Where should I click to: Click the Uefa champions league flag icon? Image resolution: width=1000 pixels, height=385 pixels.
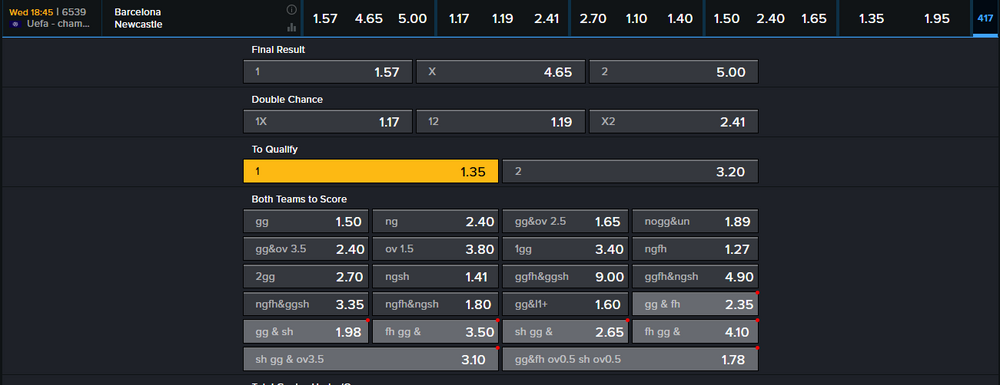[16, 24]
